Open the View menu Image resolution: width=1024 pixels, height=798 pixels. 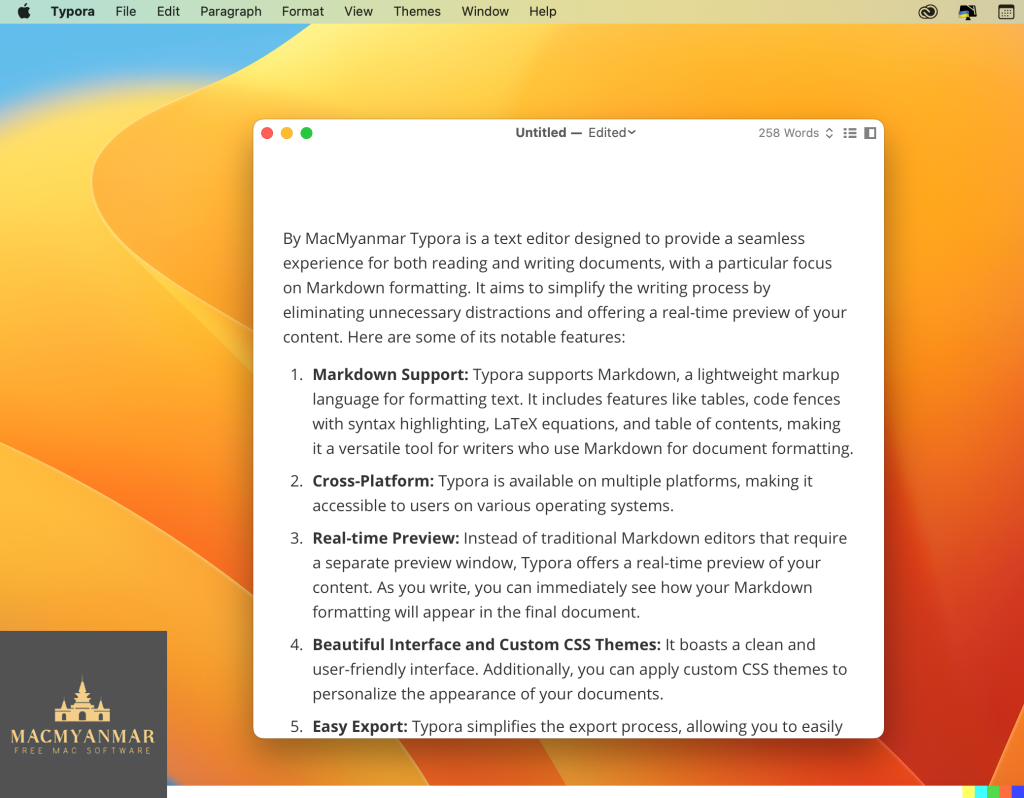pos(359,11)
